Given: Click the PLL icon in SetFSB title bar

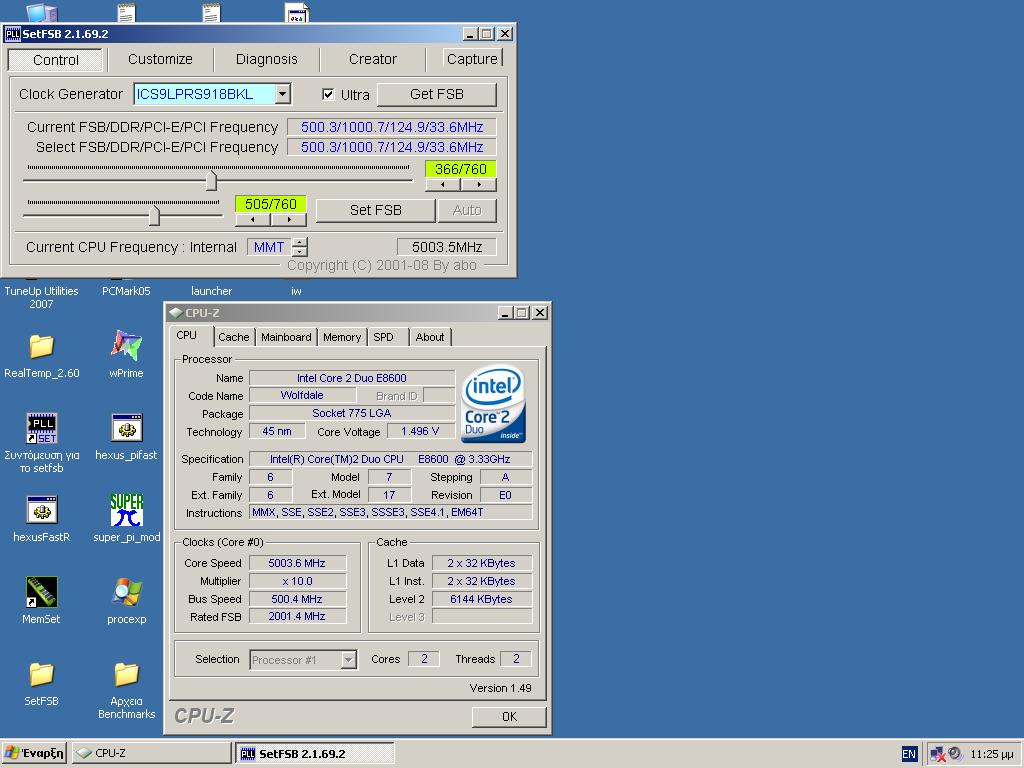Looking at the screenshot, I should point(12,34).
